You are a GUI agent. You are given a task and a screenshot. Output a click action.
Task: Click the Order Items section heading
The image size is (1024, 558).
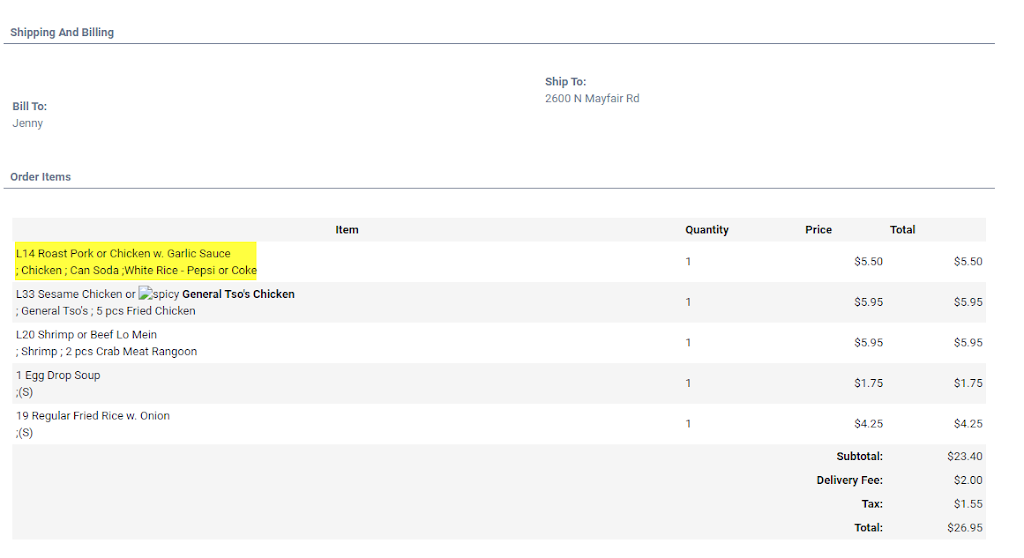(x=41, y=177)
